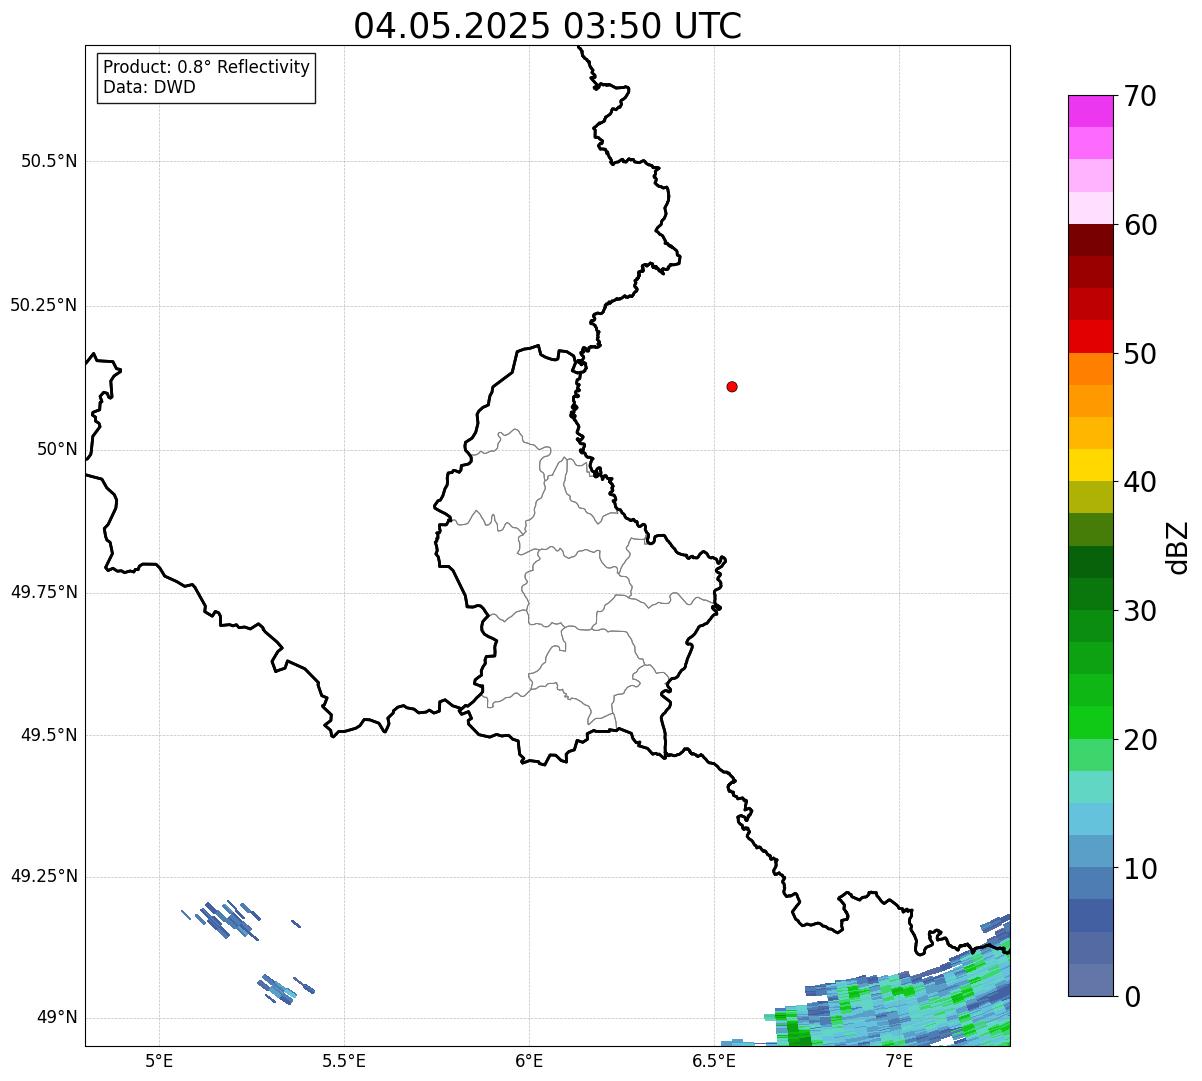
Task: Click the 30 tick on the colorbar
Action: point(1140,611)
